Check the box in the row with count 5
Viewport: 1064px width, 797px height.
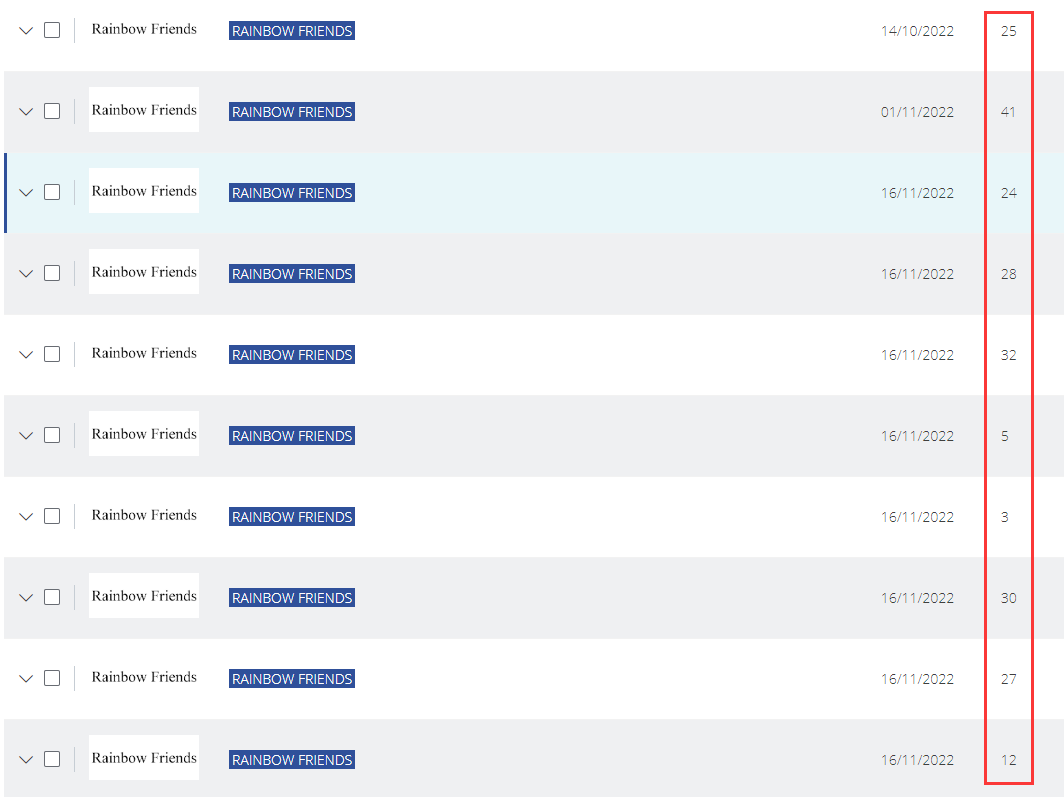(x=52, y=435)
